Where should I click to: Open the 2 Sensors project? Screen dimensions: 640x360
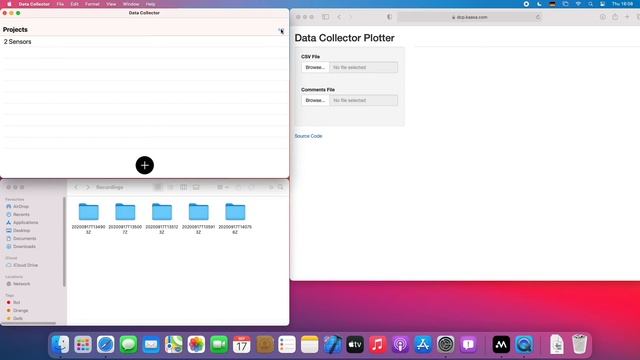(x=144, y=42)
